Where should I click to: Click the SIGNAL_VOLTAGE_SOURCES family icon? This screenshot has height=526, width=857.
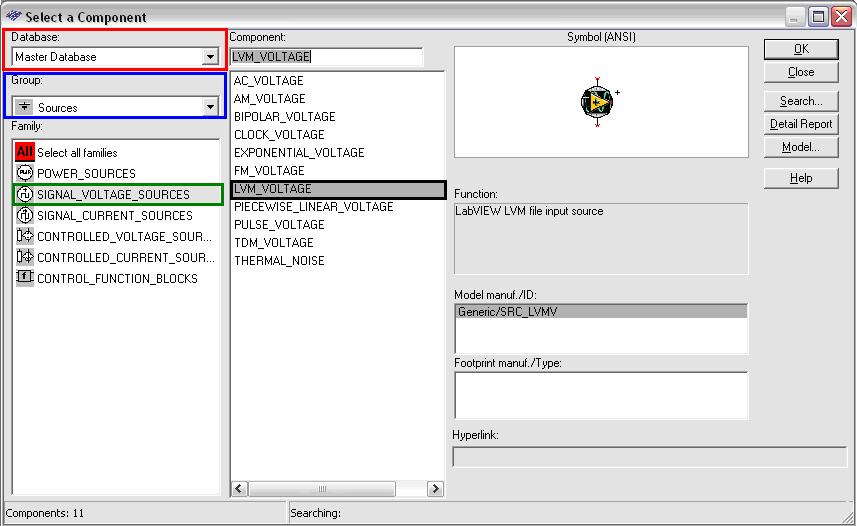point(25,194)
